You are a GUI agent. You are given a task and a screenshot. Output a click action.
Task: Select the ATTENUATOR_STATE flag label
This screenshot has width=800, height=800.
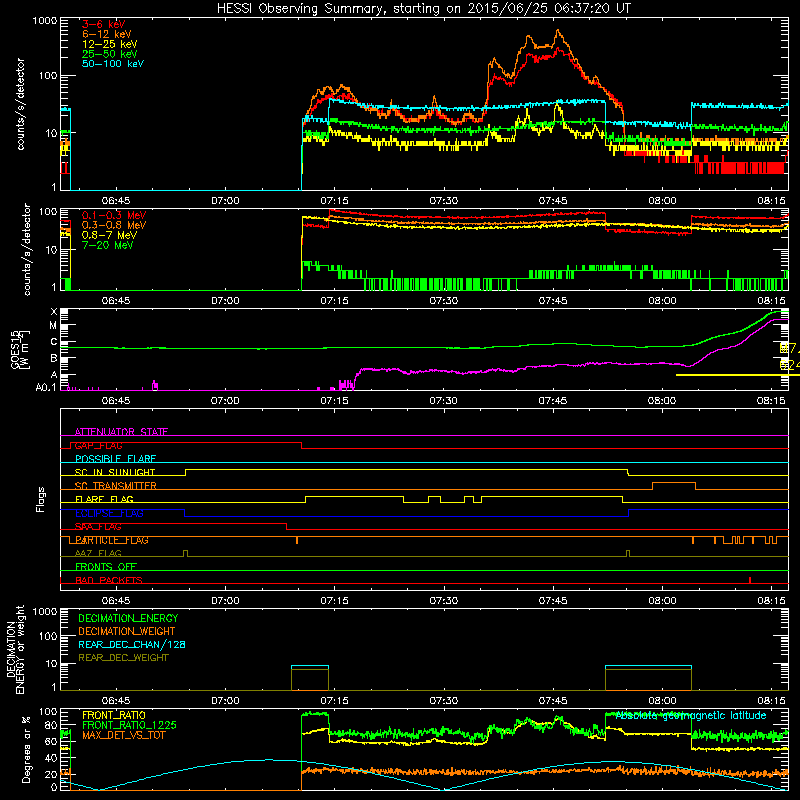tap(121, 432)
